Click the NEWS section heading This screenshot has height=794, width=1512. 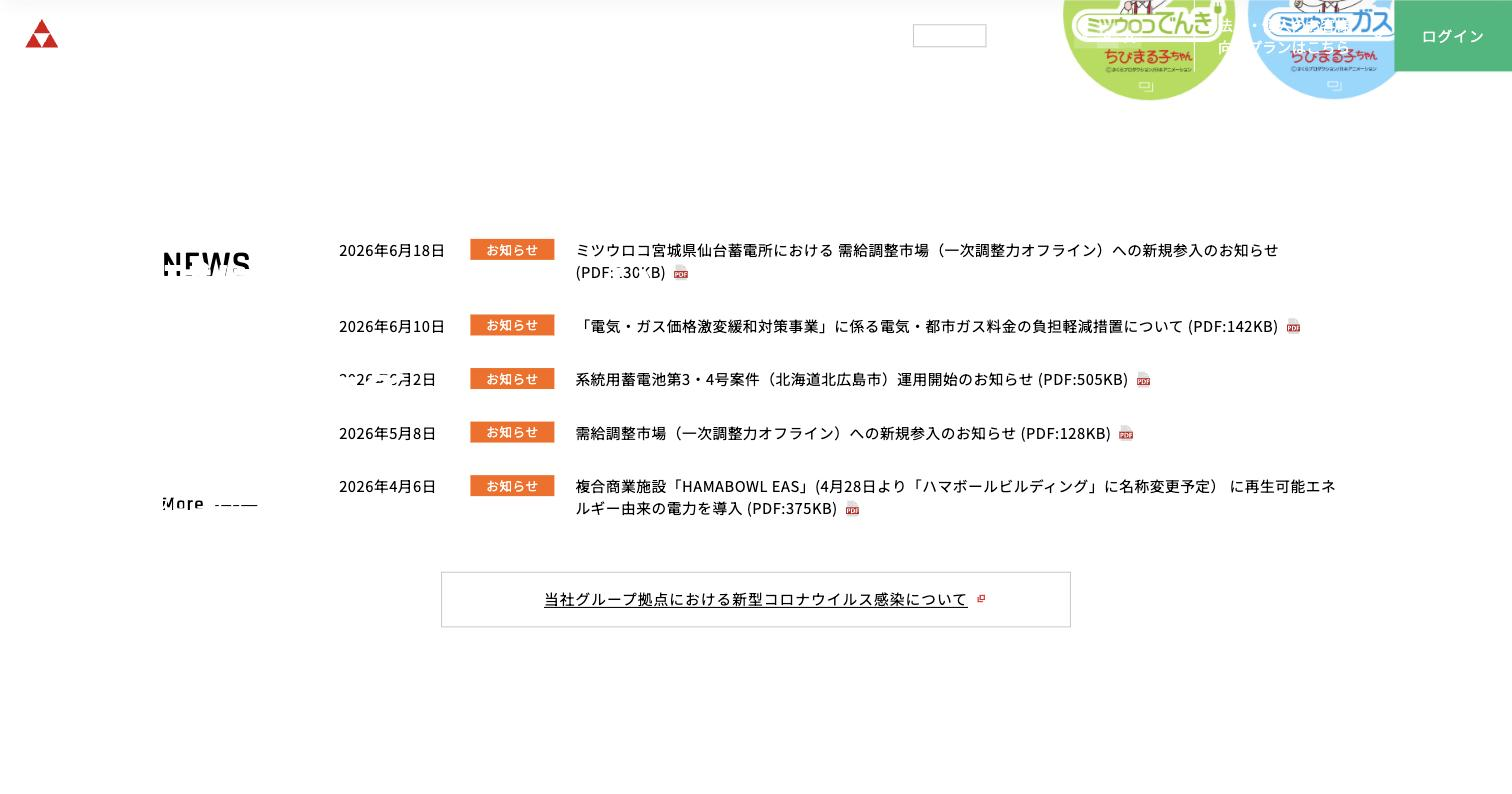click(x=206, y=264)
